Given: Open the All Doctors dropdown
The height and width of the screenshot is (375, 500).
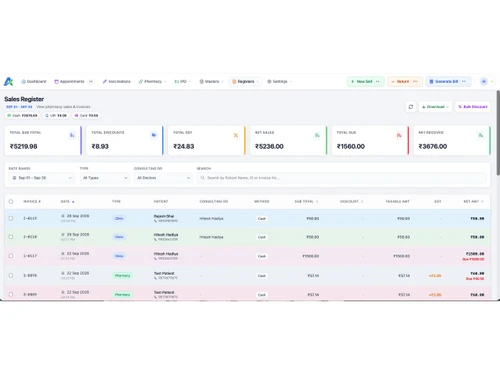Looking at the screenshot, I should point(163,178).
